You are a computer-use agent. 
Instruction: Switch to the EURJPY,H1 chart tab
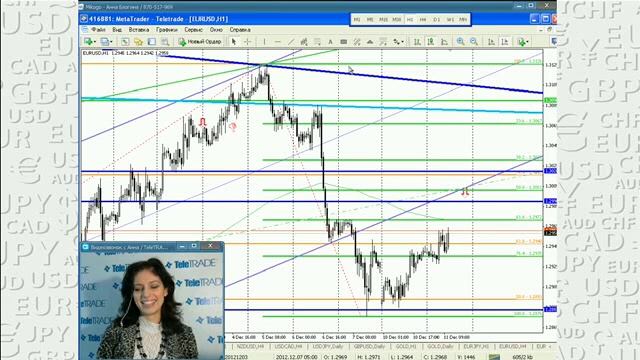476,347
